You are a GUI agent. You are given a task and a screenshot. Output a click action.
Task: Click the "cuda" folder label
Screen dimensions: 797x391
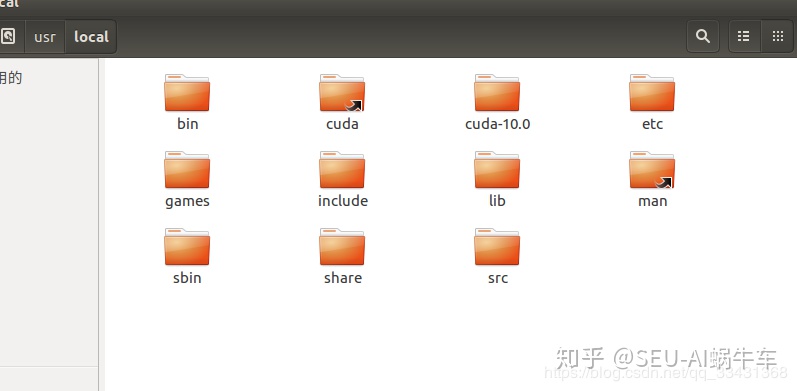click(x=342, y=124)
